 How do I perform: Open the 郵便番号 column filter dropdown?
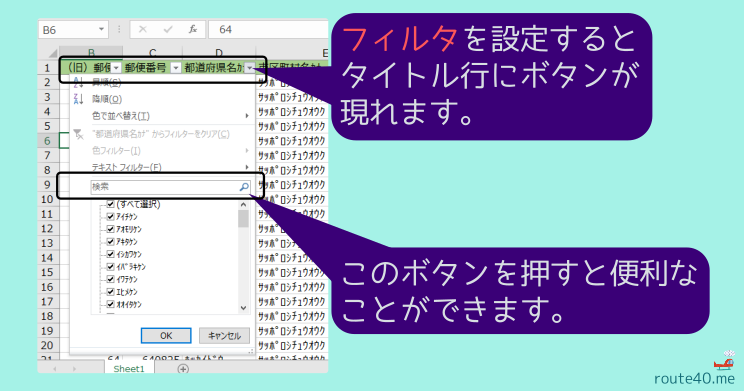coord(176,68)
